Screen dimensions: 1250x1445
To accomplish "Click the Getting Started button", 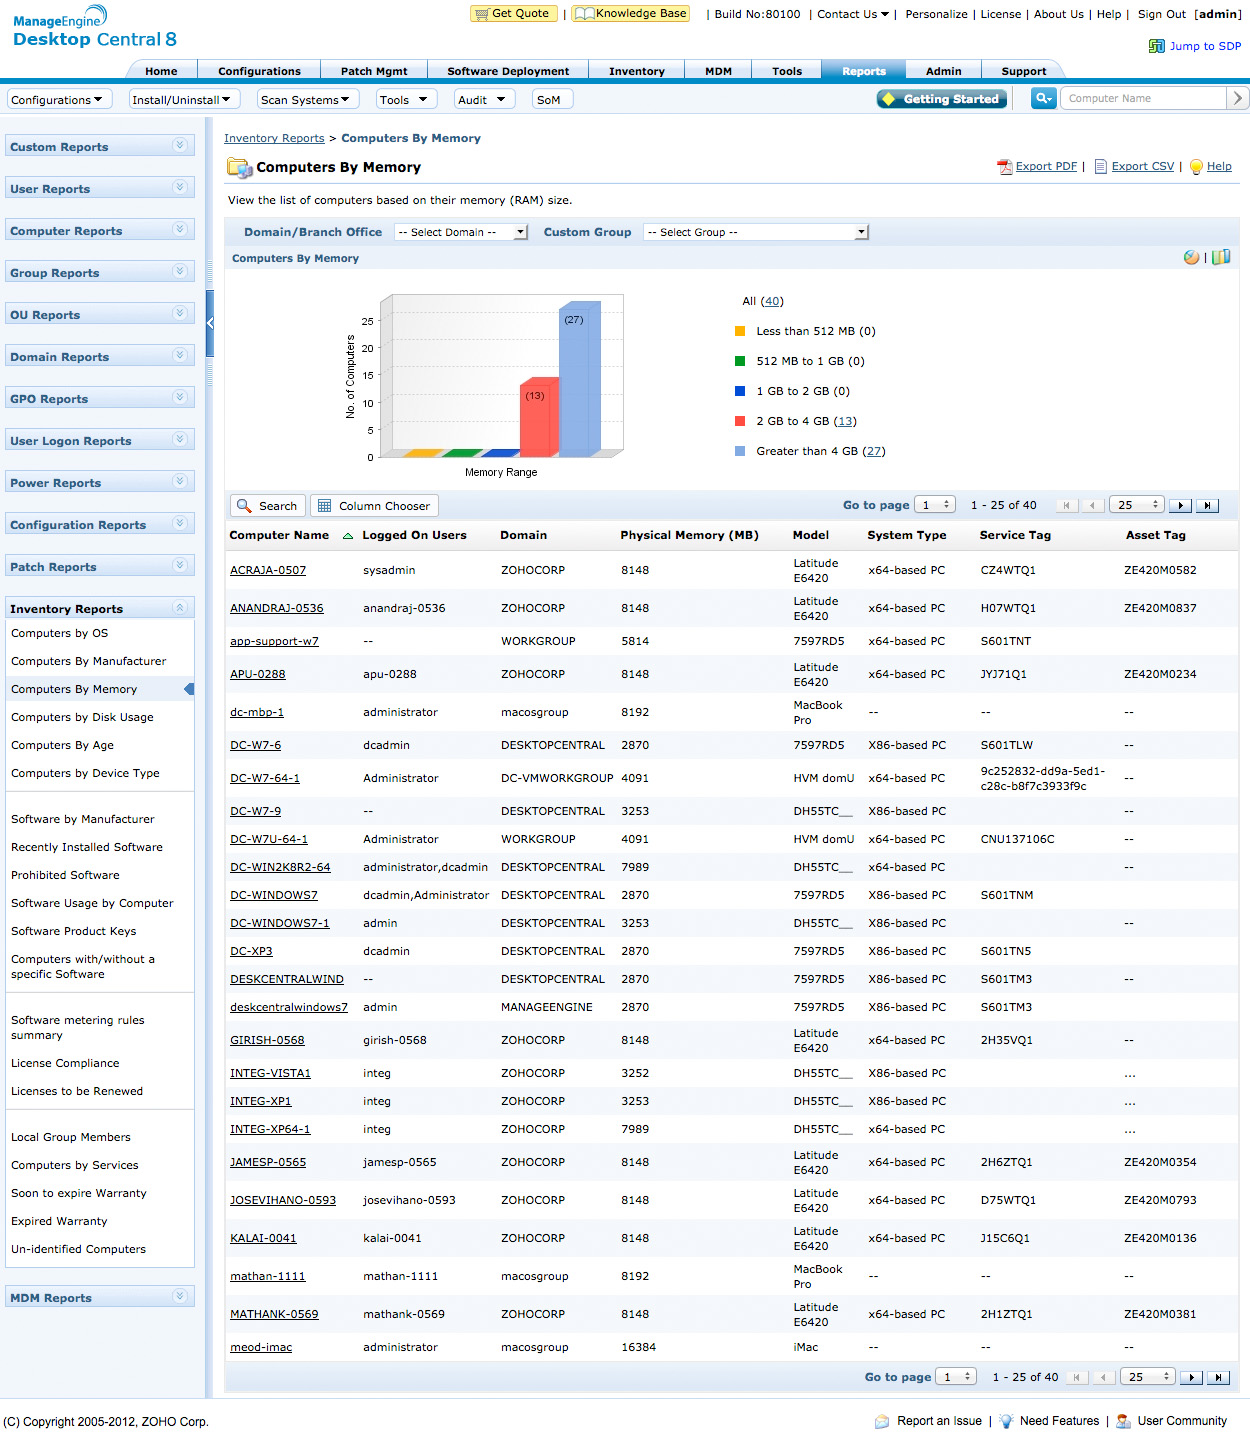I will 940,99.
